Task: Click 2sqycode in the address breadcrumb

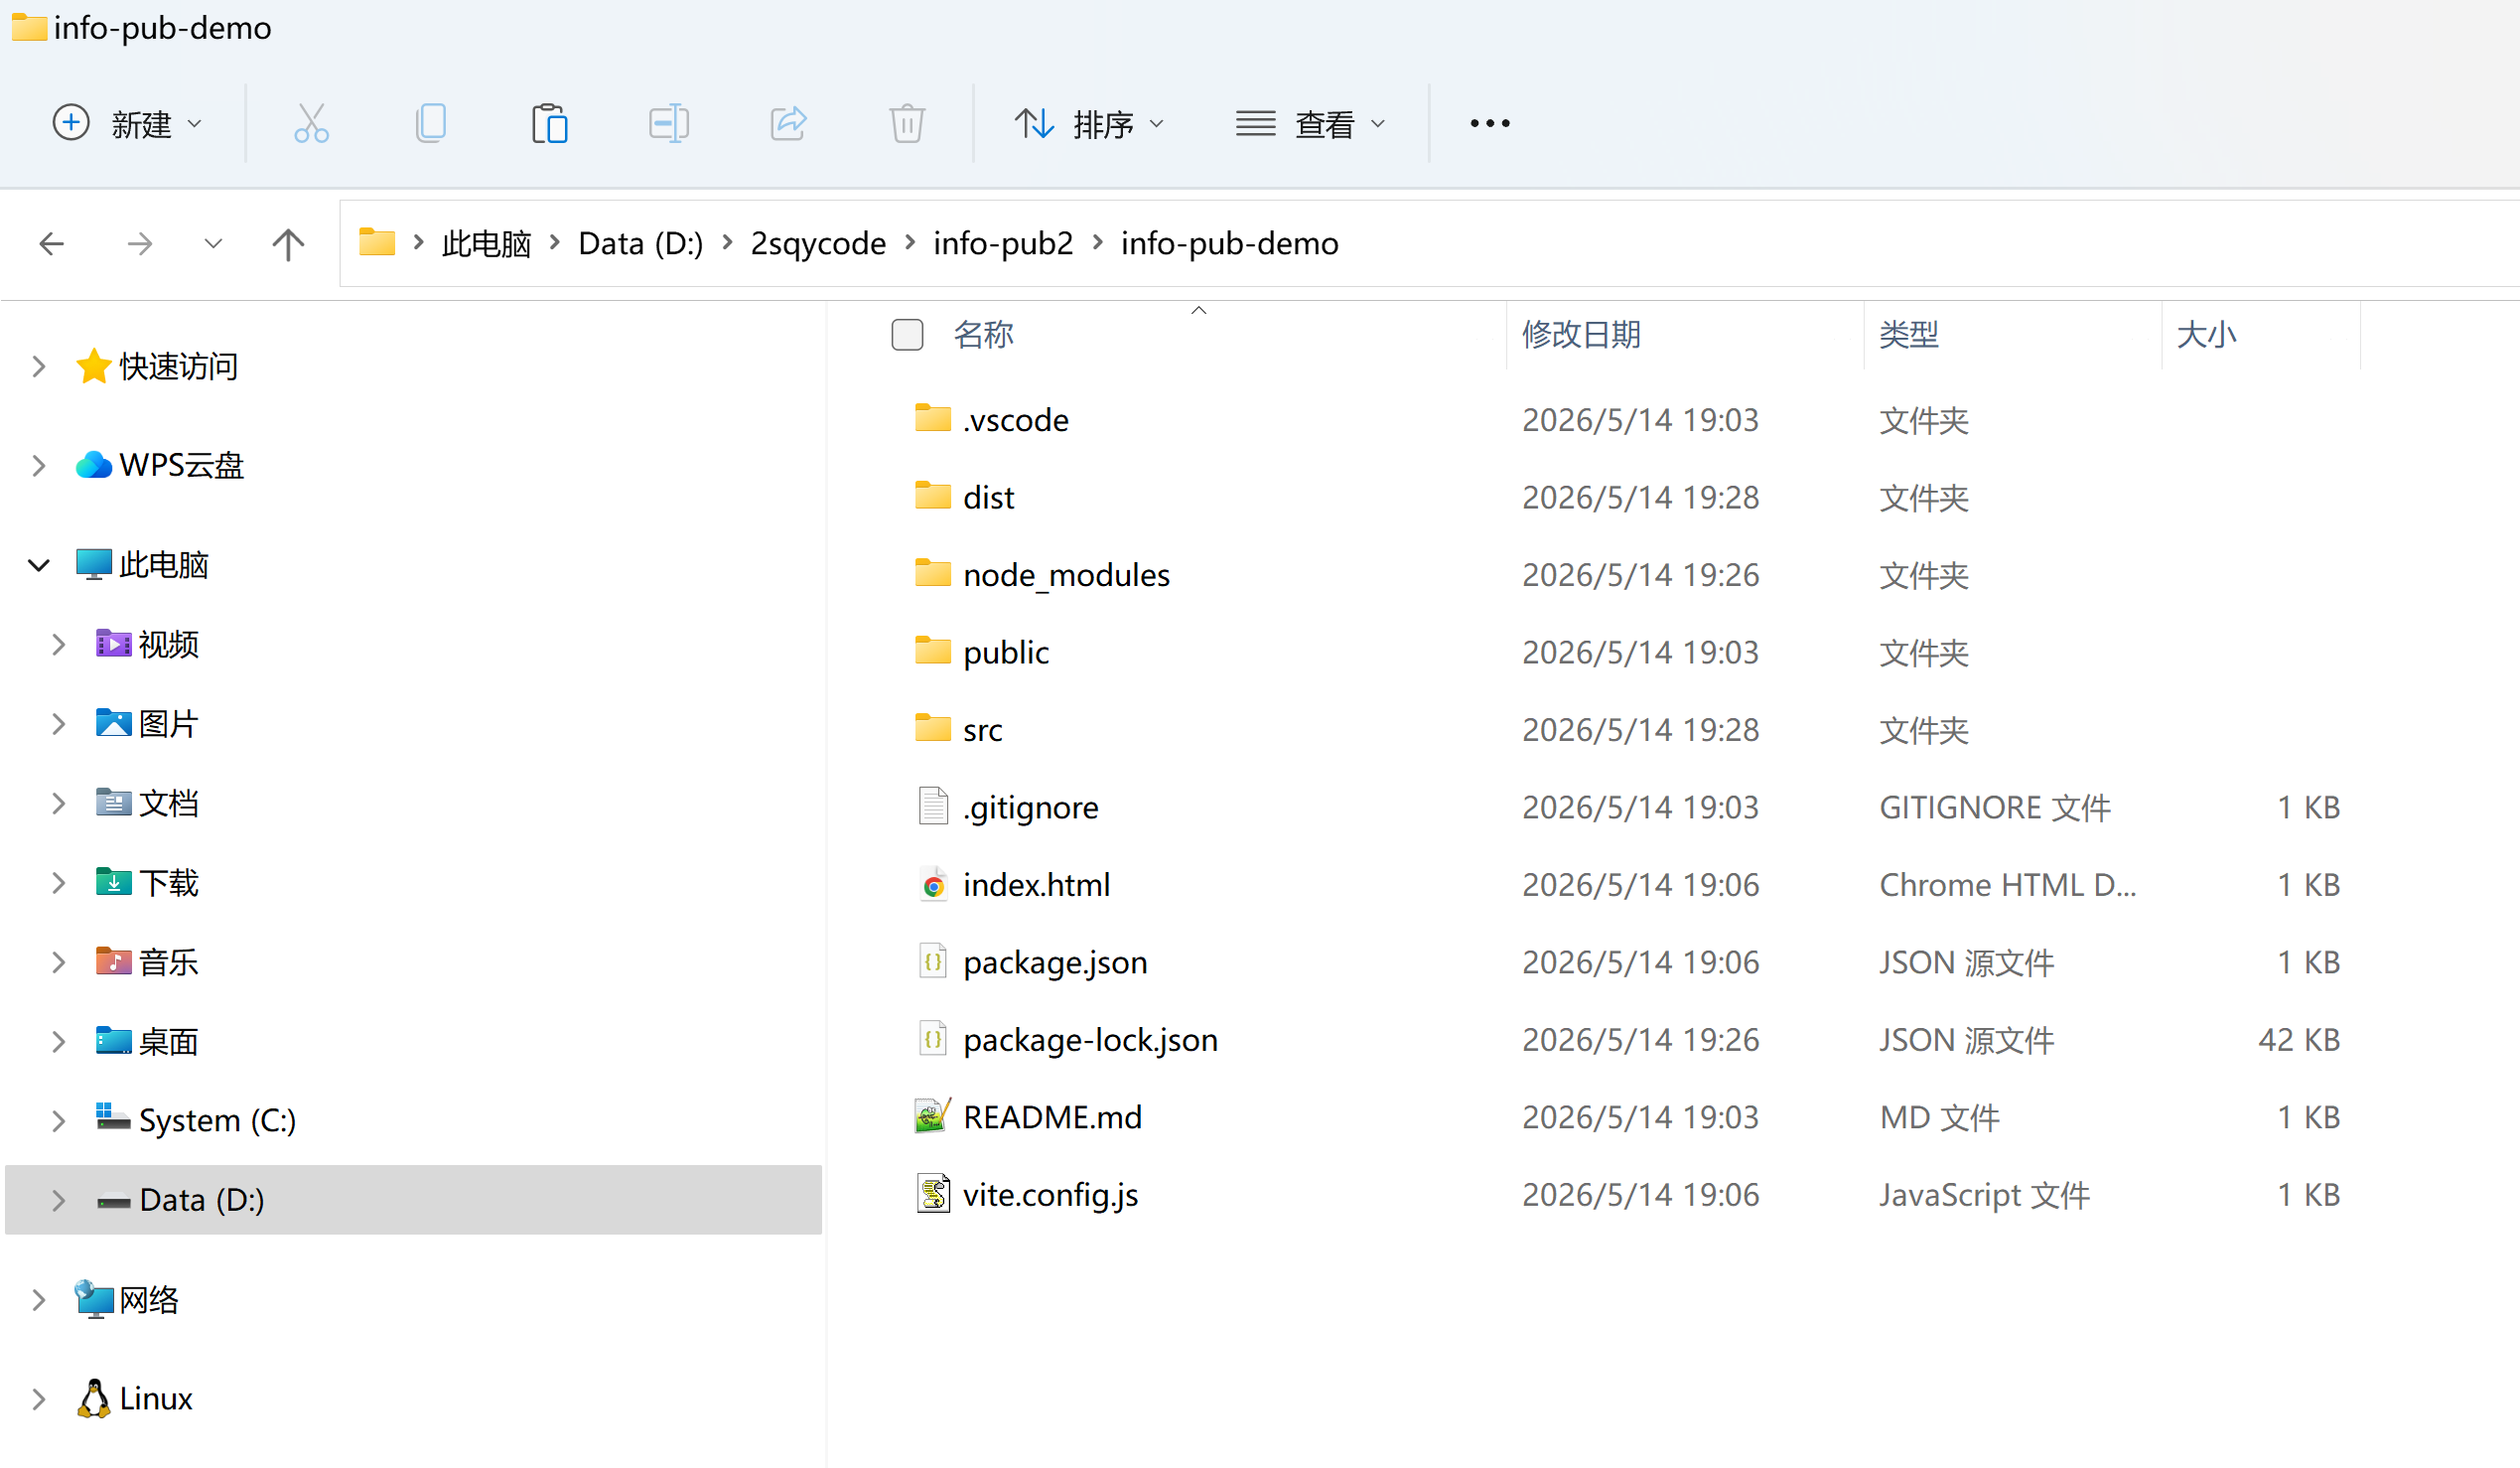Action: click(818, 243)
